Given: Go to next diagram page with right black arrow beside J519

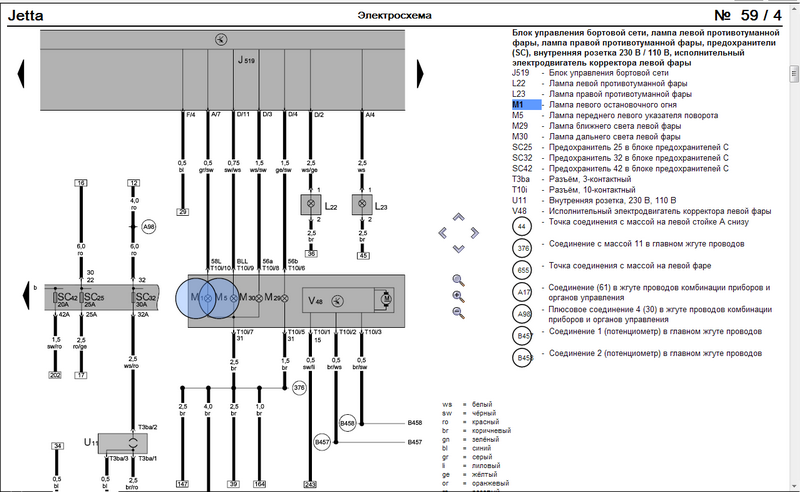Looking at the screenshot, I should (x=420, y=74).
